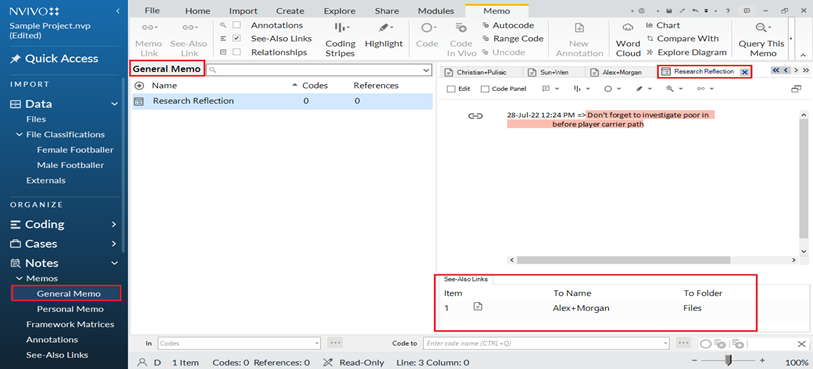813x369 pixels.
Task: Click the Chart option in ribbon
Action: tap(662, 25)
